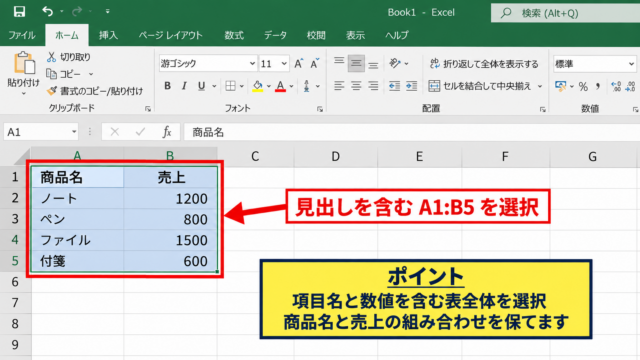The width and height of the screenshot is (640, 360).
Task: Open 配置 dialog launcher
Action: click(x=542, y=109)
